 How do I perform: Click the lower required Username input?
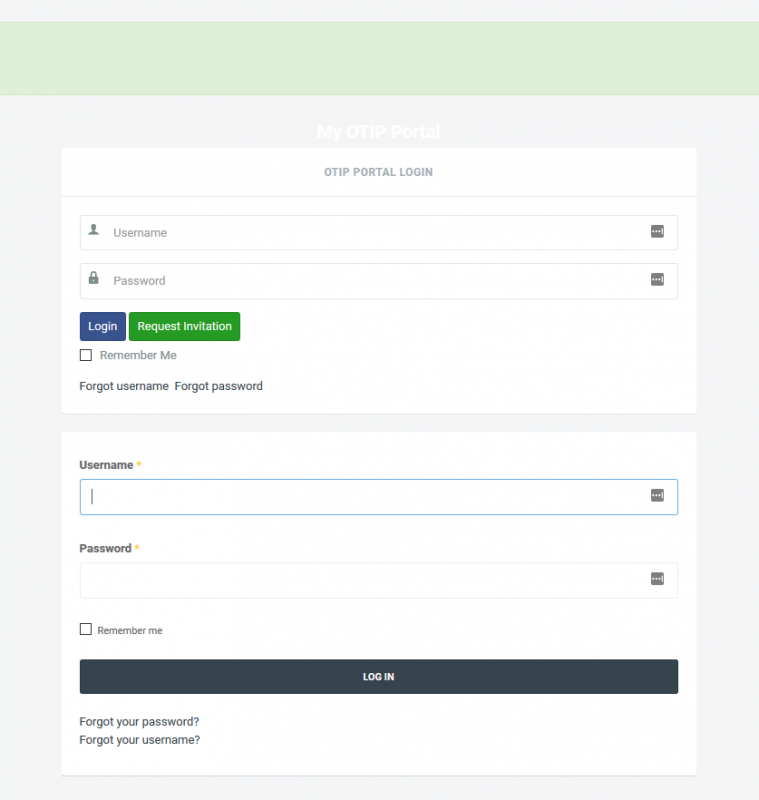point(379,497)
